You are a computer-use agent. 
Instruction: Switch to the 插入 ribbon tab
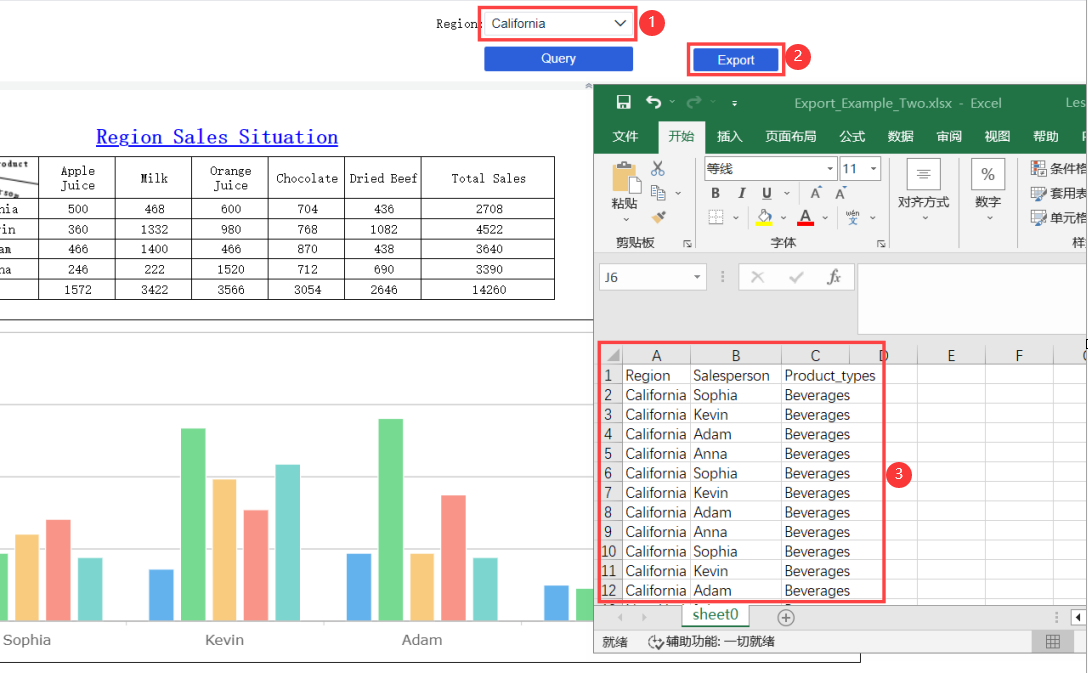pos(730,136)
